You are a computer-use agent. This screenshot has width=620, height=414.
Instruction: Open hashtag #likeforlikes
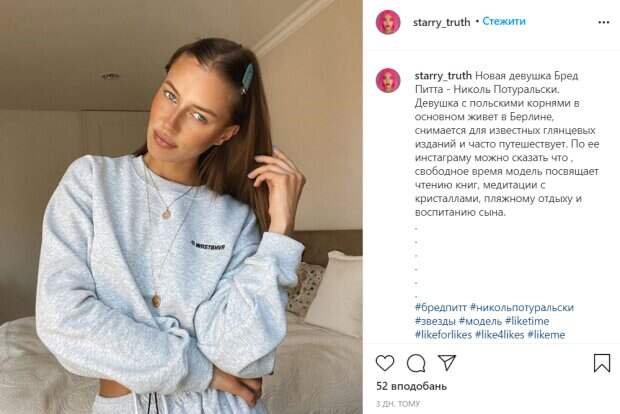pyautogui.click(x=443, y=335)
